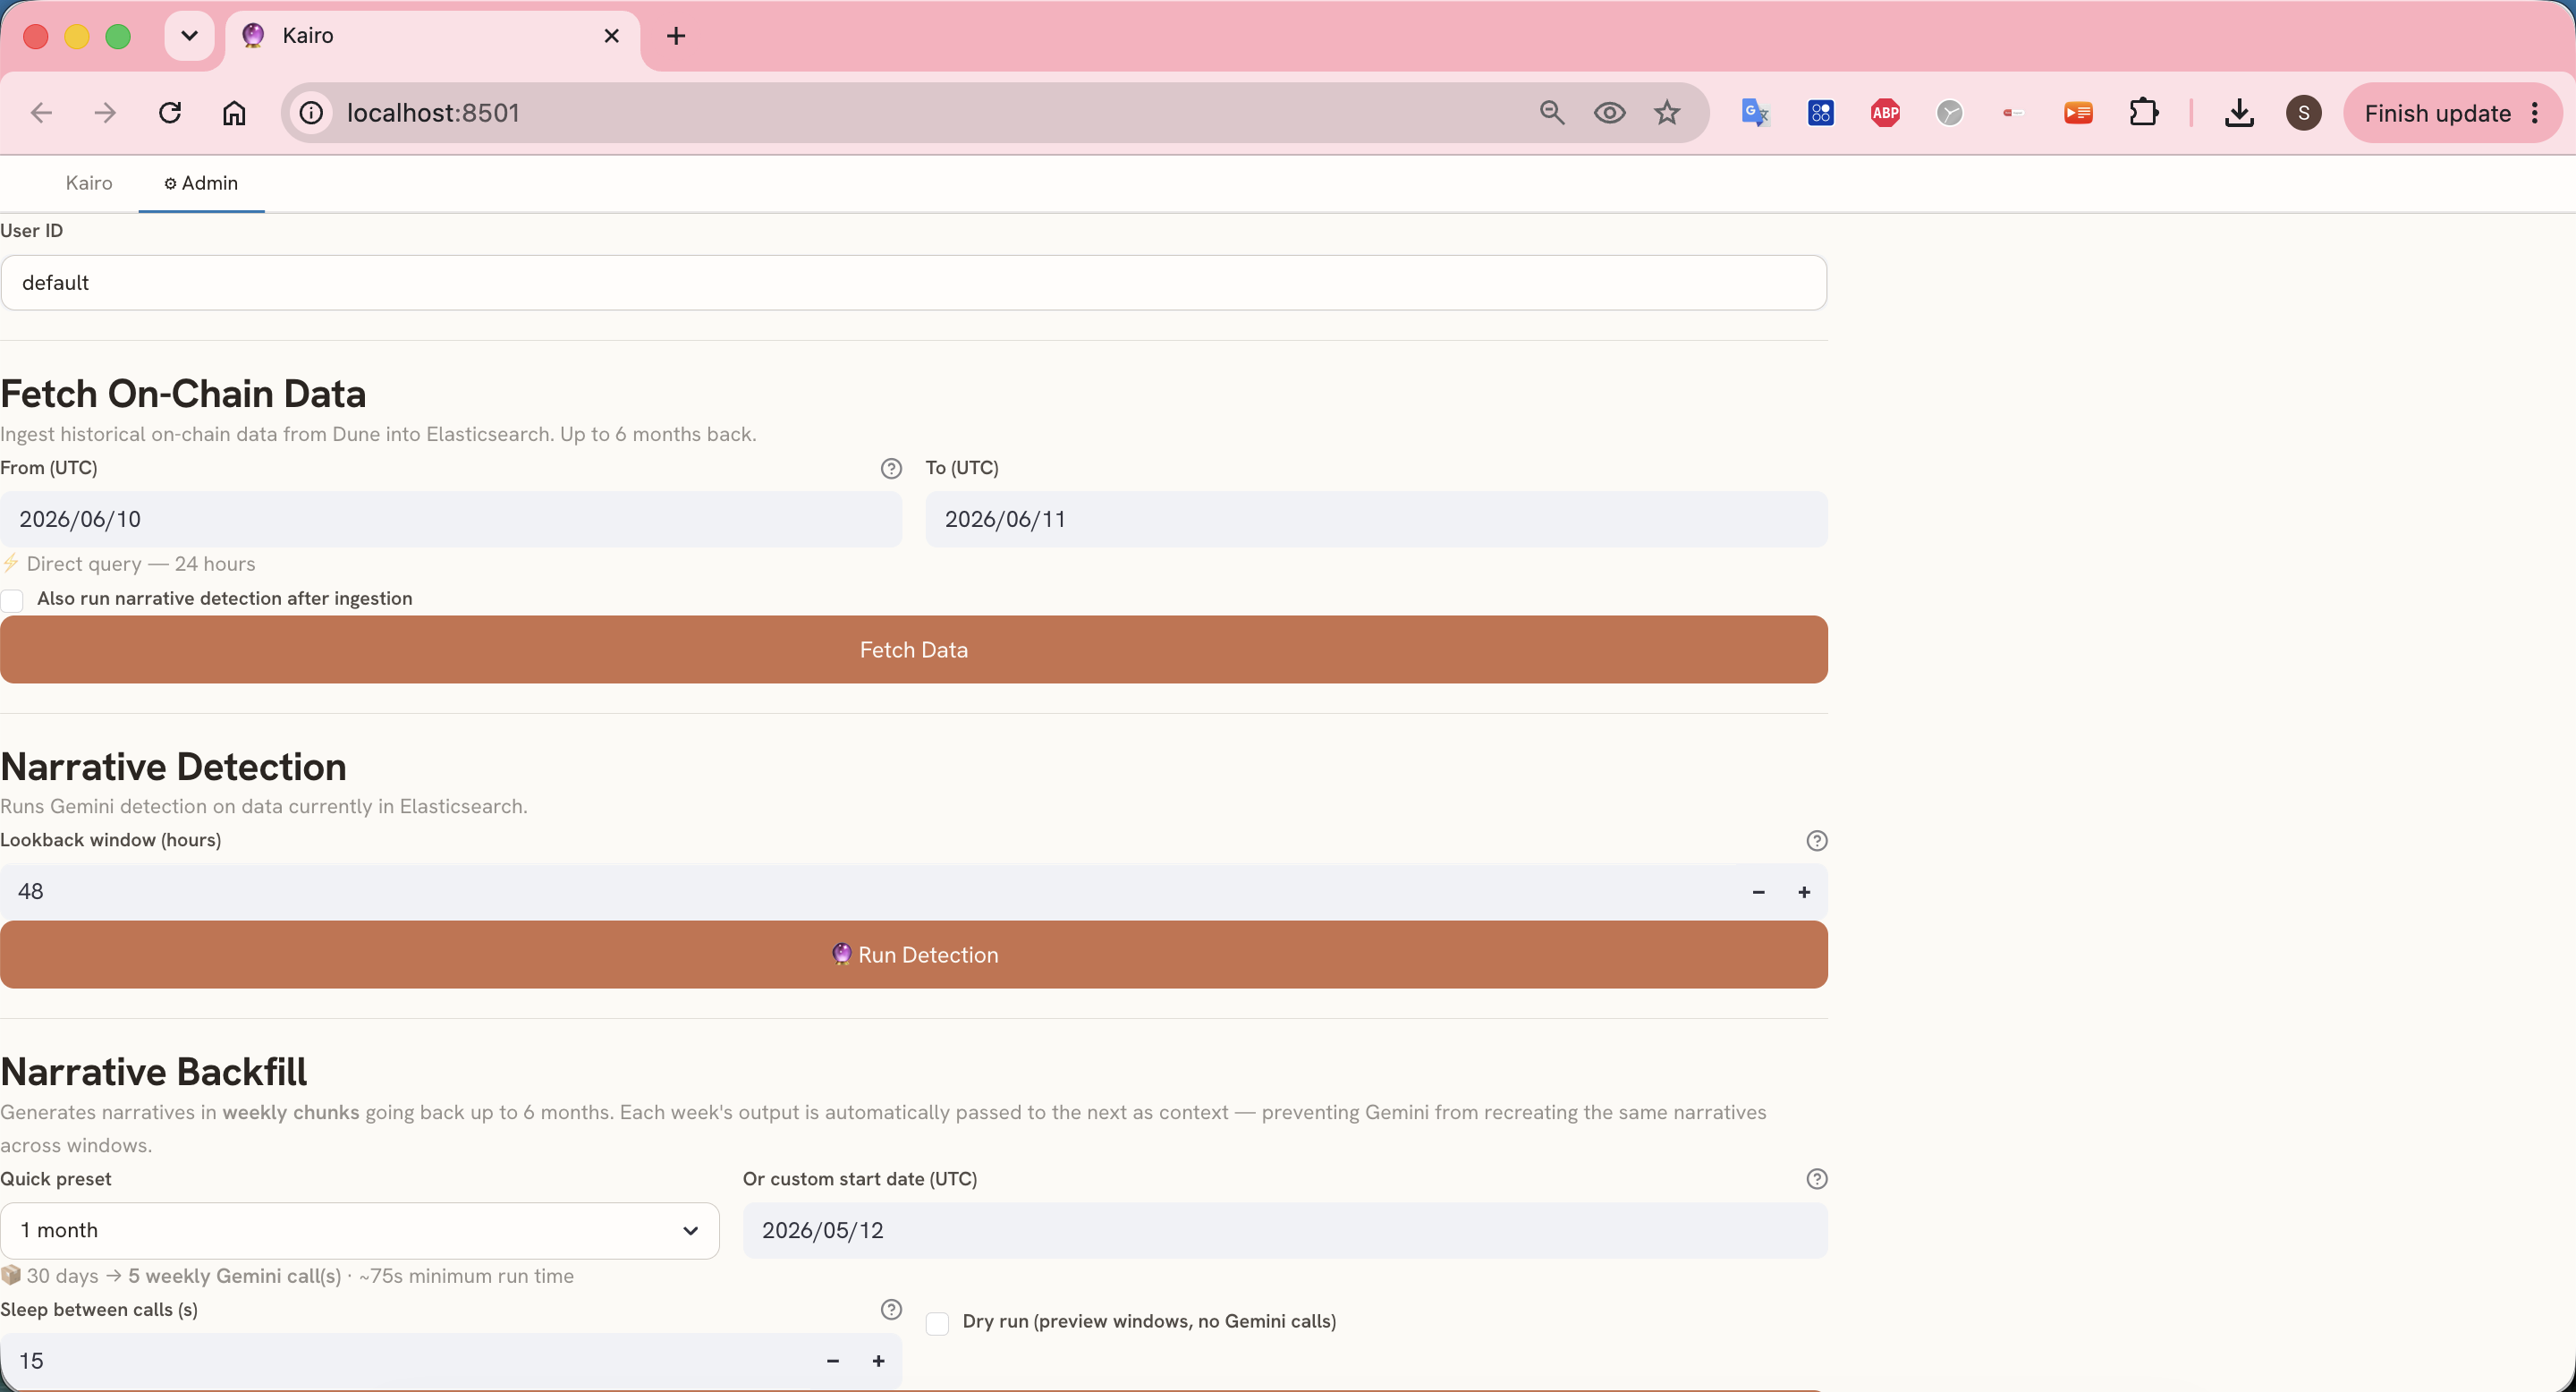
Task: Open the S profile avatar
Action: pos(2304,113)
